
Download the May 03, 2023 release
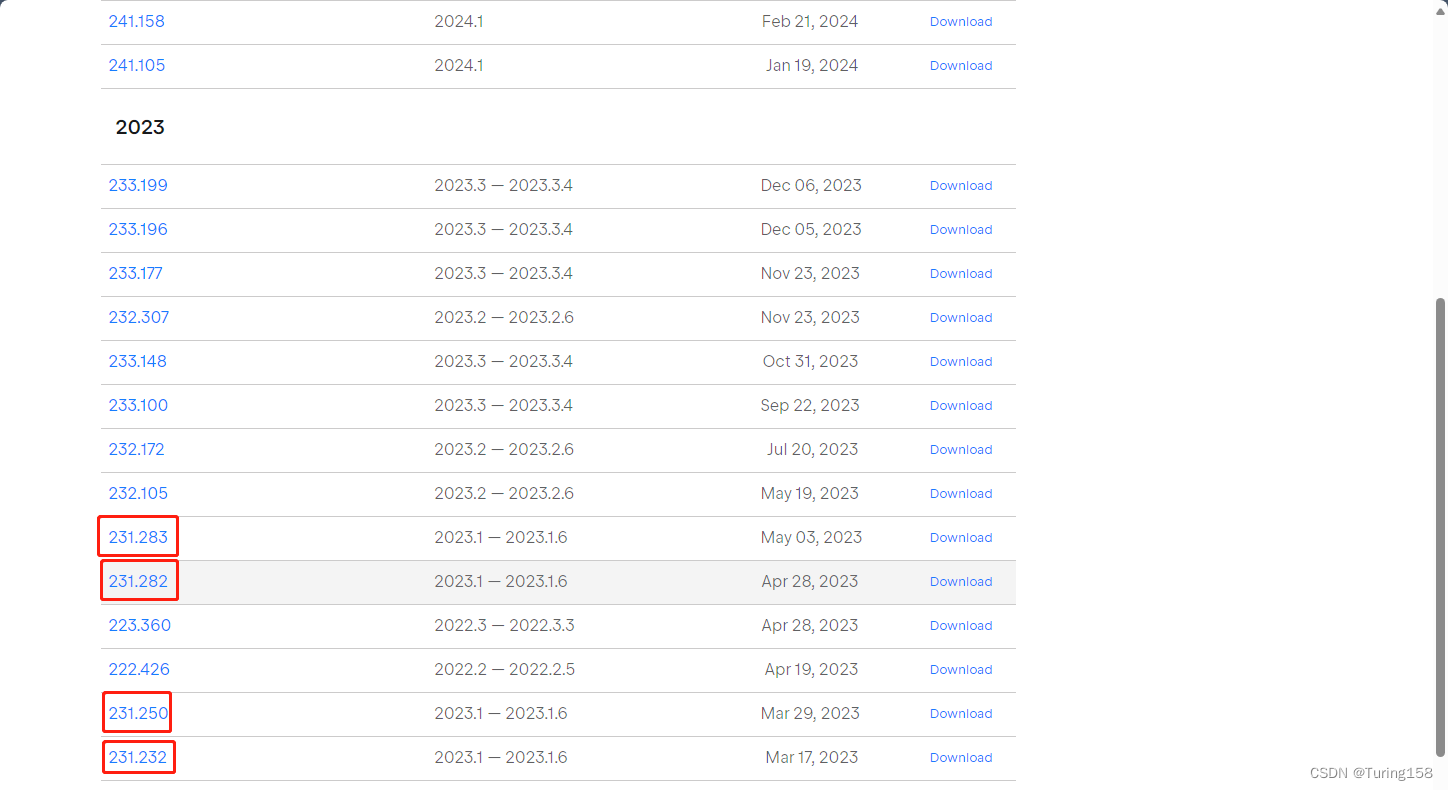[x=961, y=537]
